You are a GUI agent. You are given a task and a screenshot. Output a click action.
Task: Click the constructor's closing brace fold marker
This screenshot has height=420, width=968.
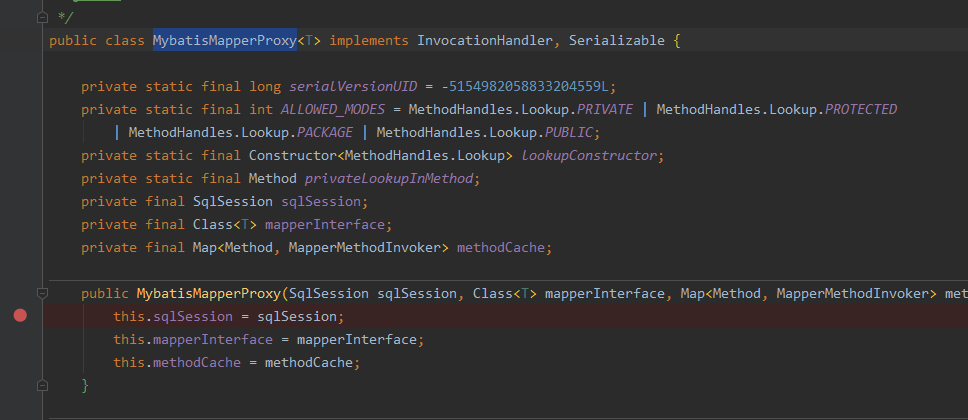click(x=42, y=385)
